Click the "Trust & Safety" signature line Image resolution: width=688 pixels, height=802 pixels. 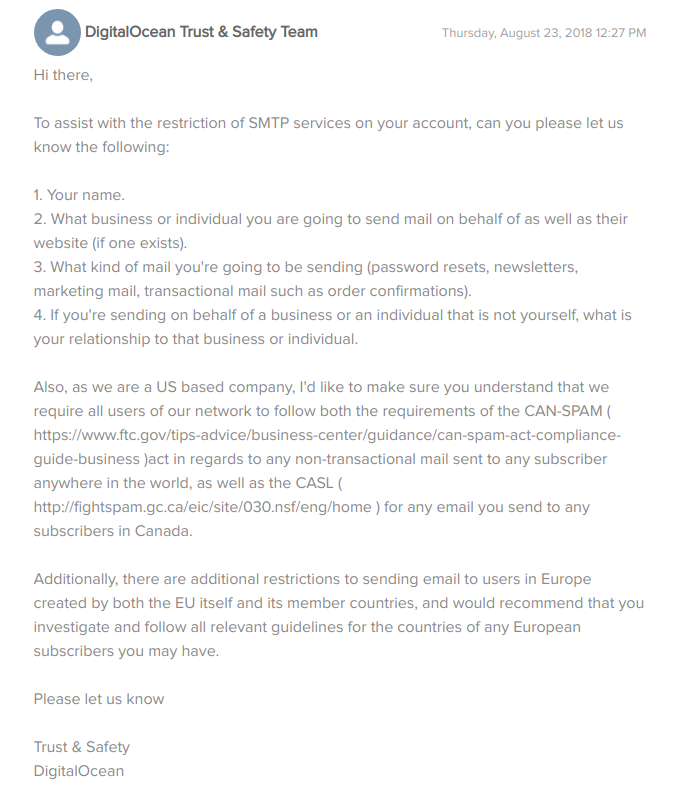coord(82,747)
